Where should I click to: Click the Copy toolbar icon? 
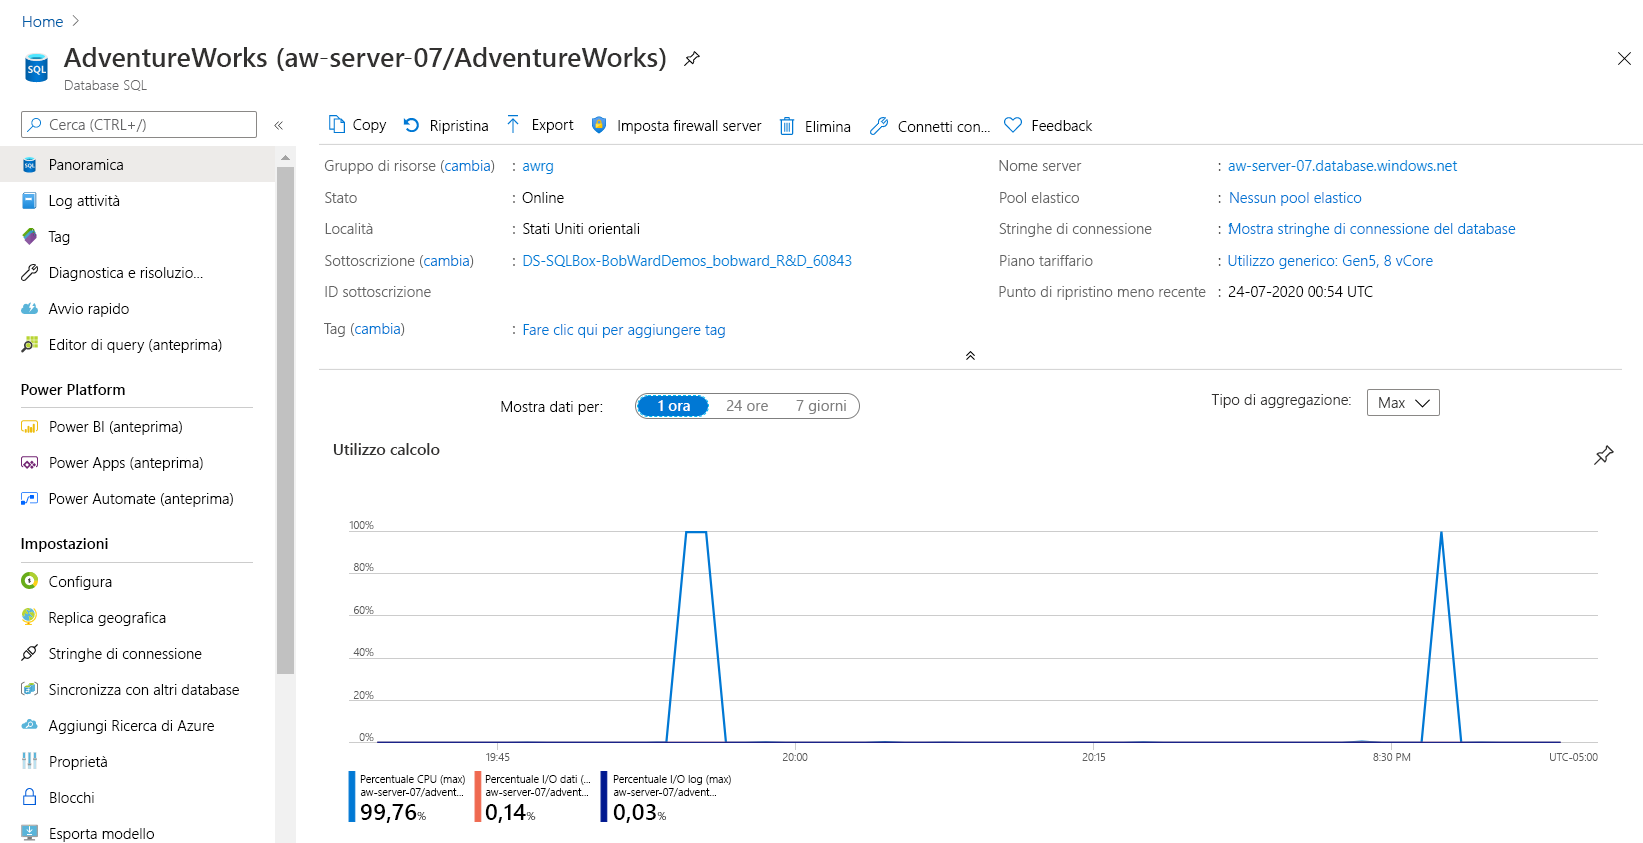pos(337,125)
